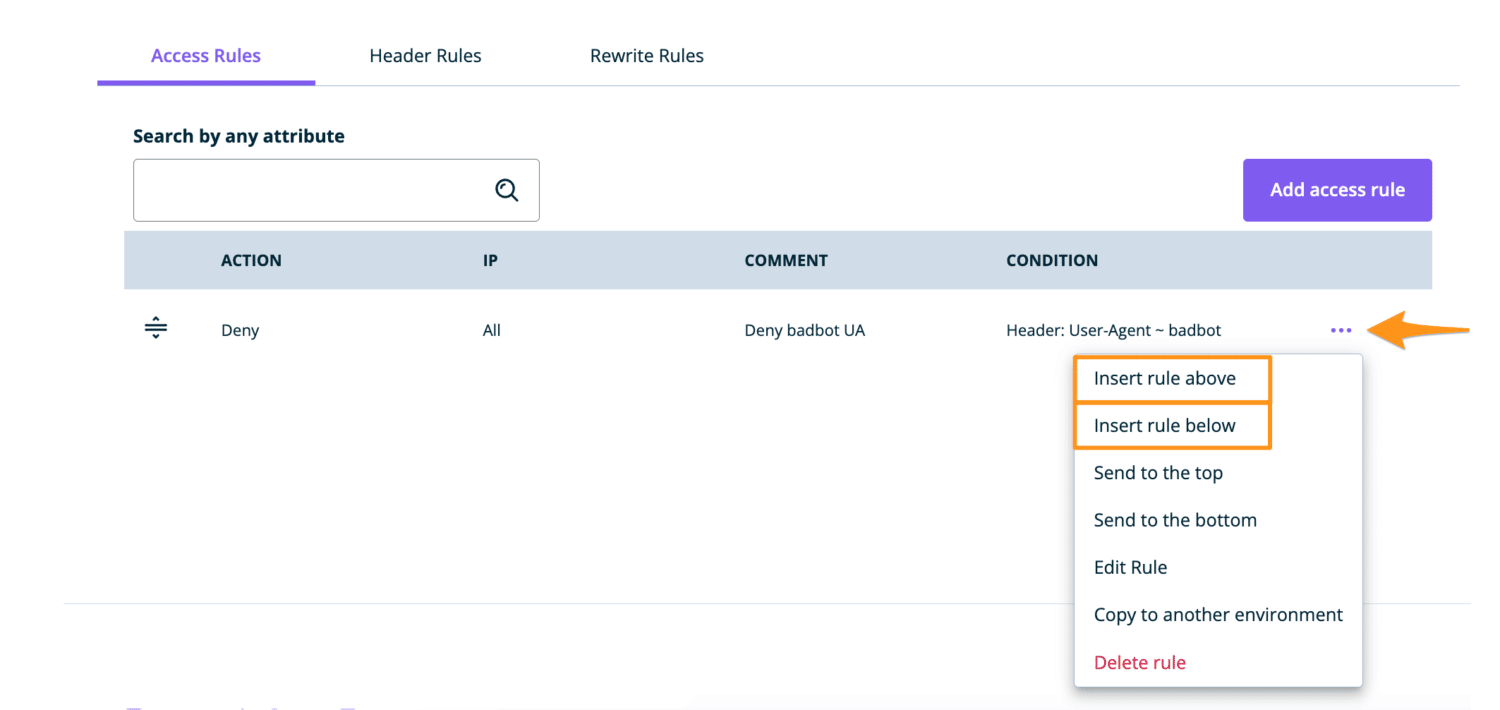Click inside the search by attribute field
1500x710 pixels.
point(300,189)
